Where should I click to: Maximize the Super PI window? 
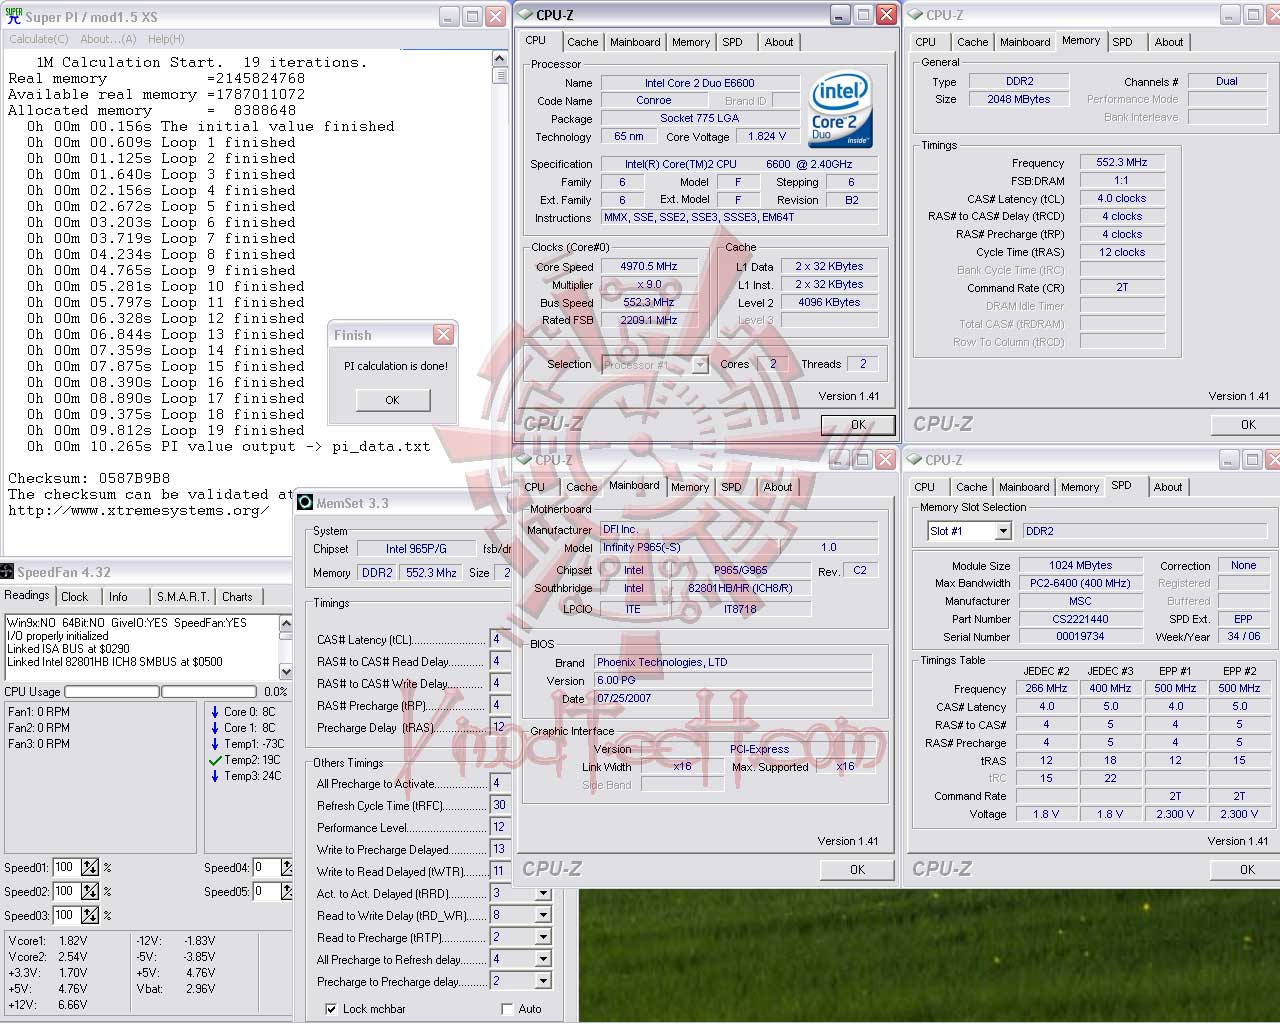(x=472, y=17)
